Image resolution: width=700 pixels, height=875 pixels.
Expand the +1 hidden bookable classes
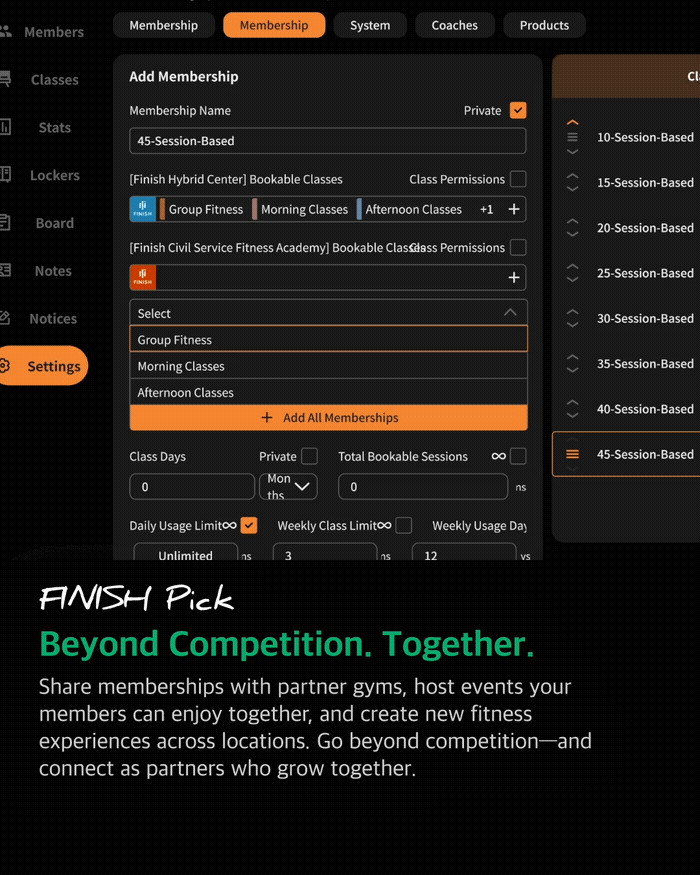[x=487, y=209]
